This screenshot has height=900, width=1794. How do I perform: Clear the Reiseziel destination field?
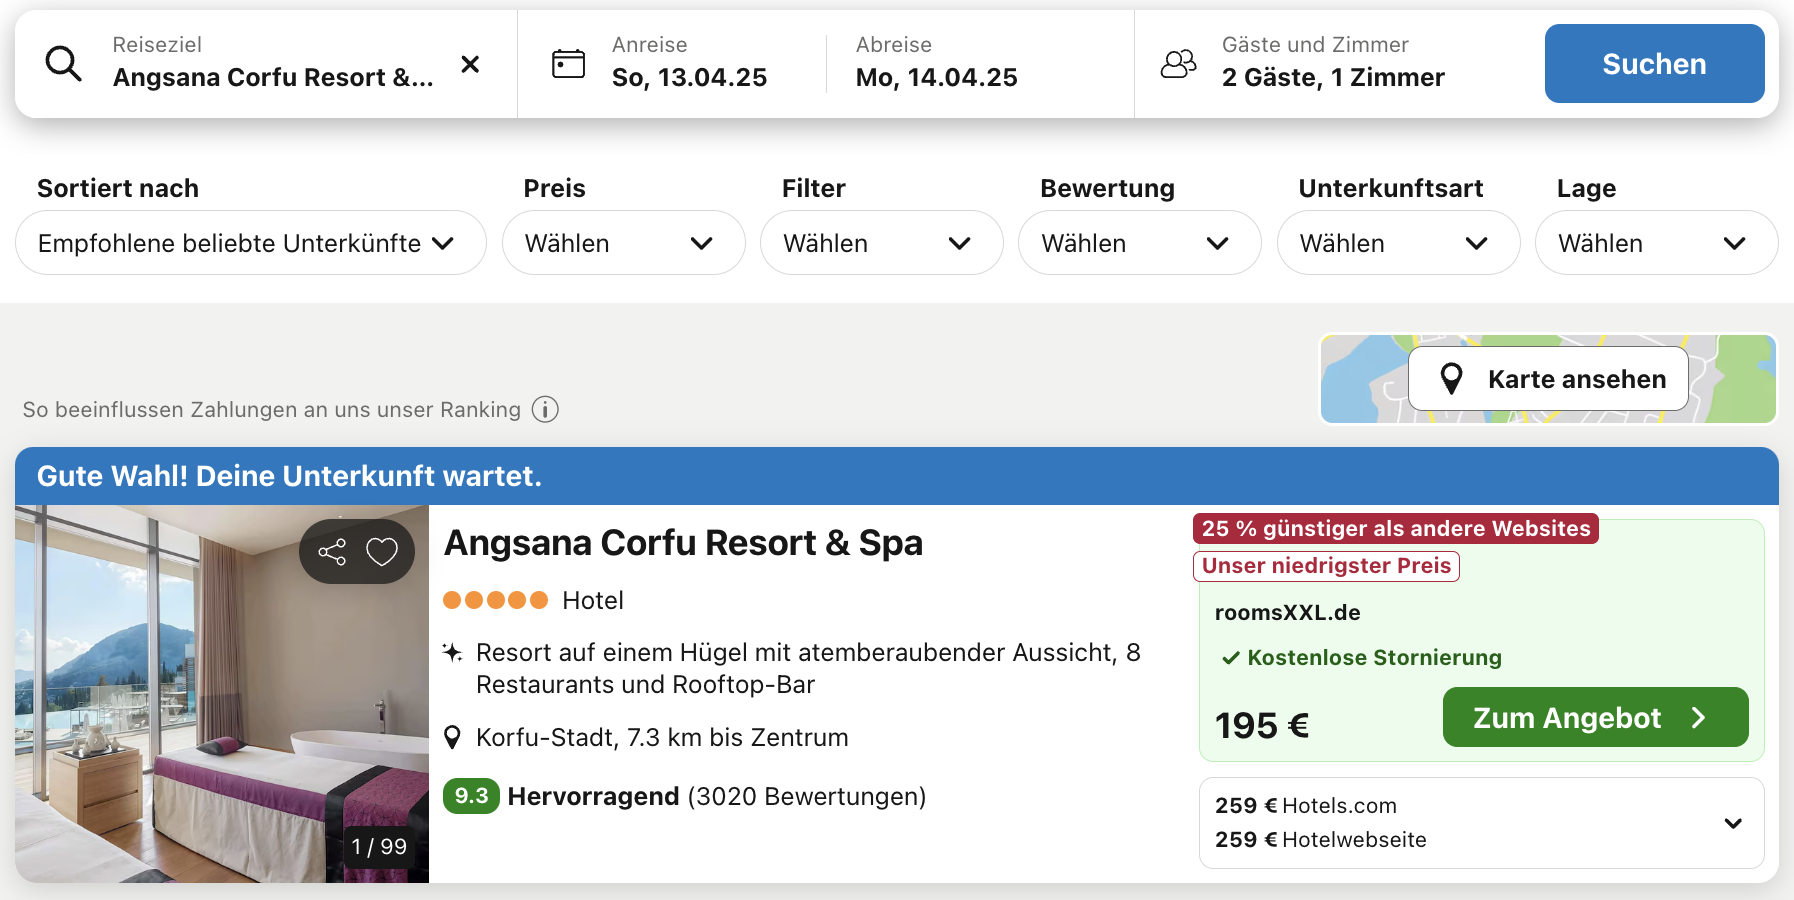[470, 64]
